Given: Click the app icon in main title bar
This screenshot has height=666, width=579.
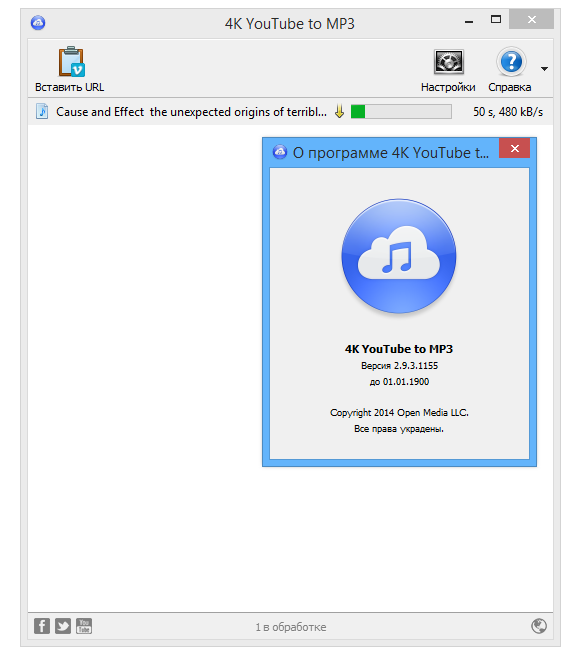Looking at the screenshot, I should click(38, 23).
